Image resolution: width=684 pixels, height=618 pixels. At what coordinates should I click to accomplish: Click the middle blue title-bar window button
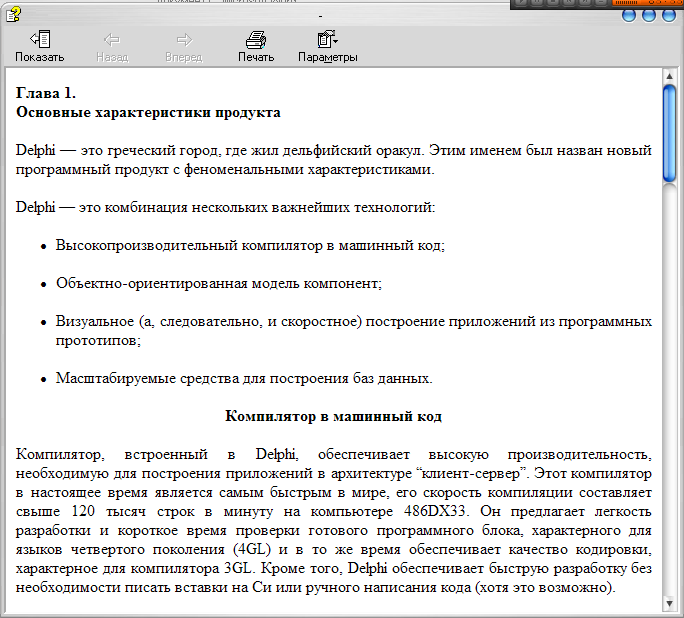tap(649, 15)
